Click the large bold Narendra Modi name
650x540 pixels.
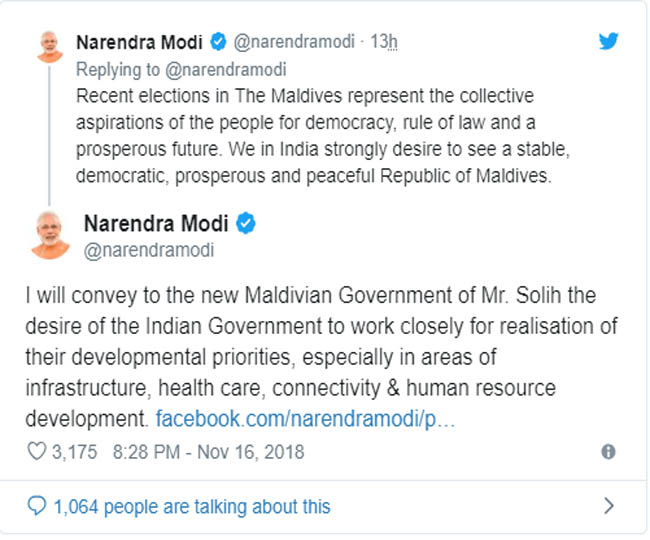pyautogui.click(x=156, y=223)
